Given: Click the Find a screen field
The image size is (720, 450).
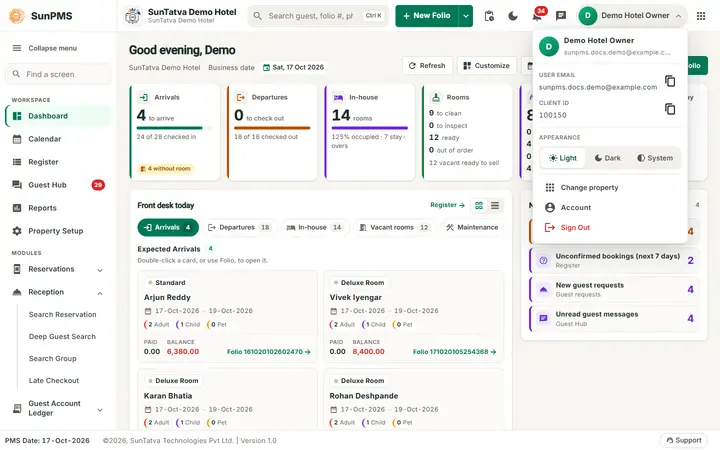Looking at the screenshot, I should [58, 74].
